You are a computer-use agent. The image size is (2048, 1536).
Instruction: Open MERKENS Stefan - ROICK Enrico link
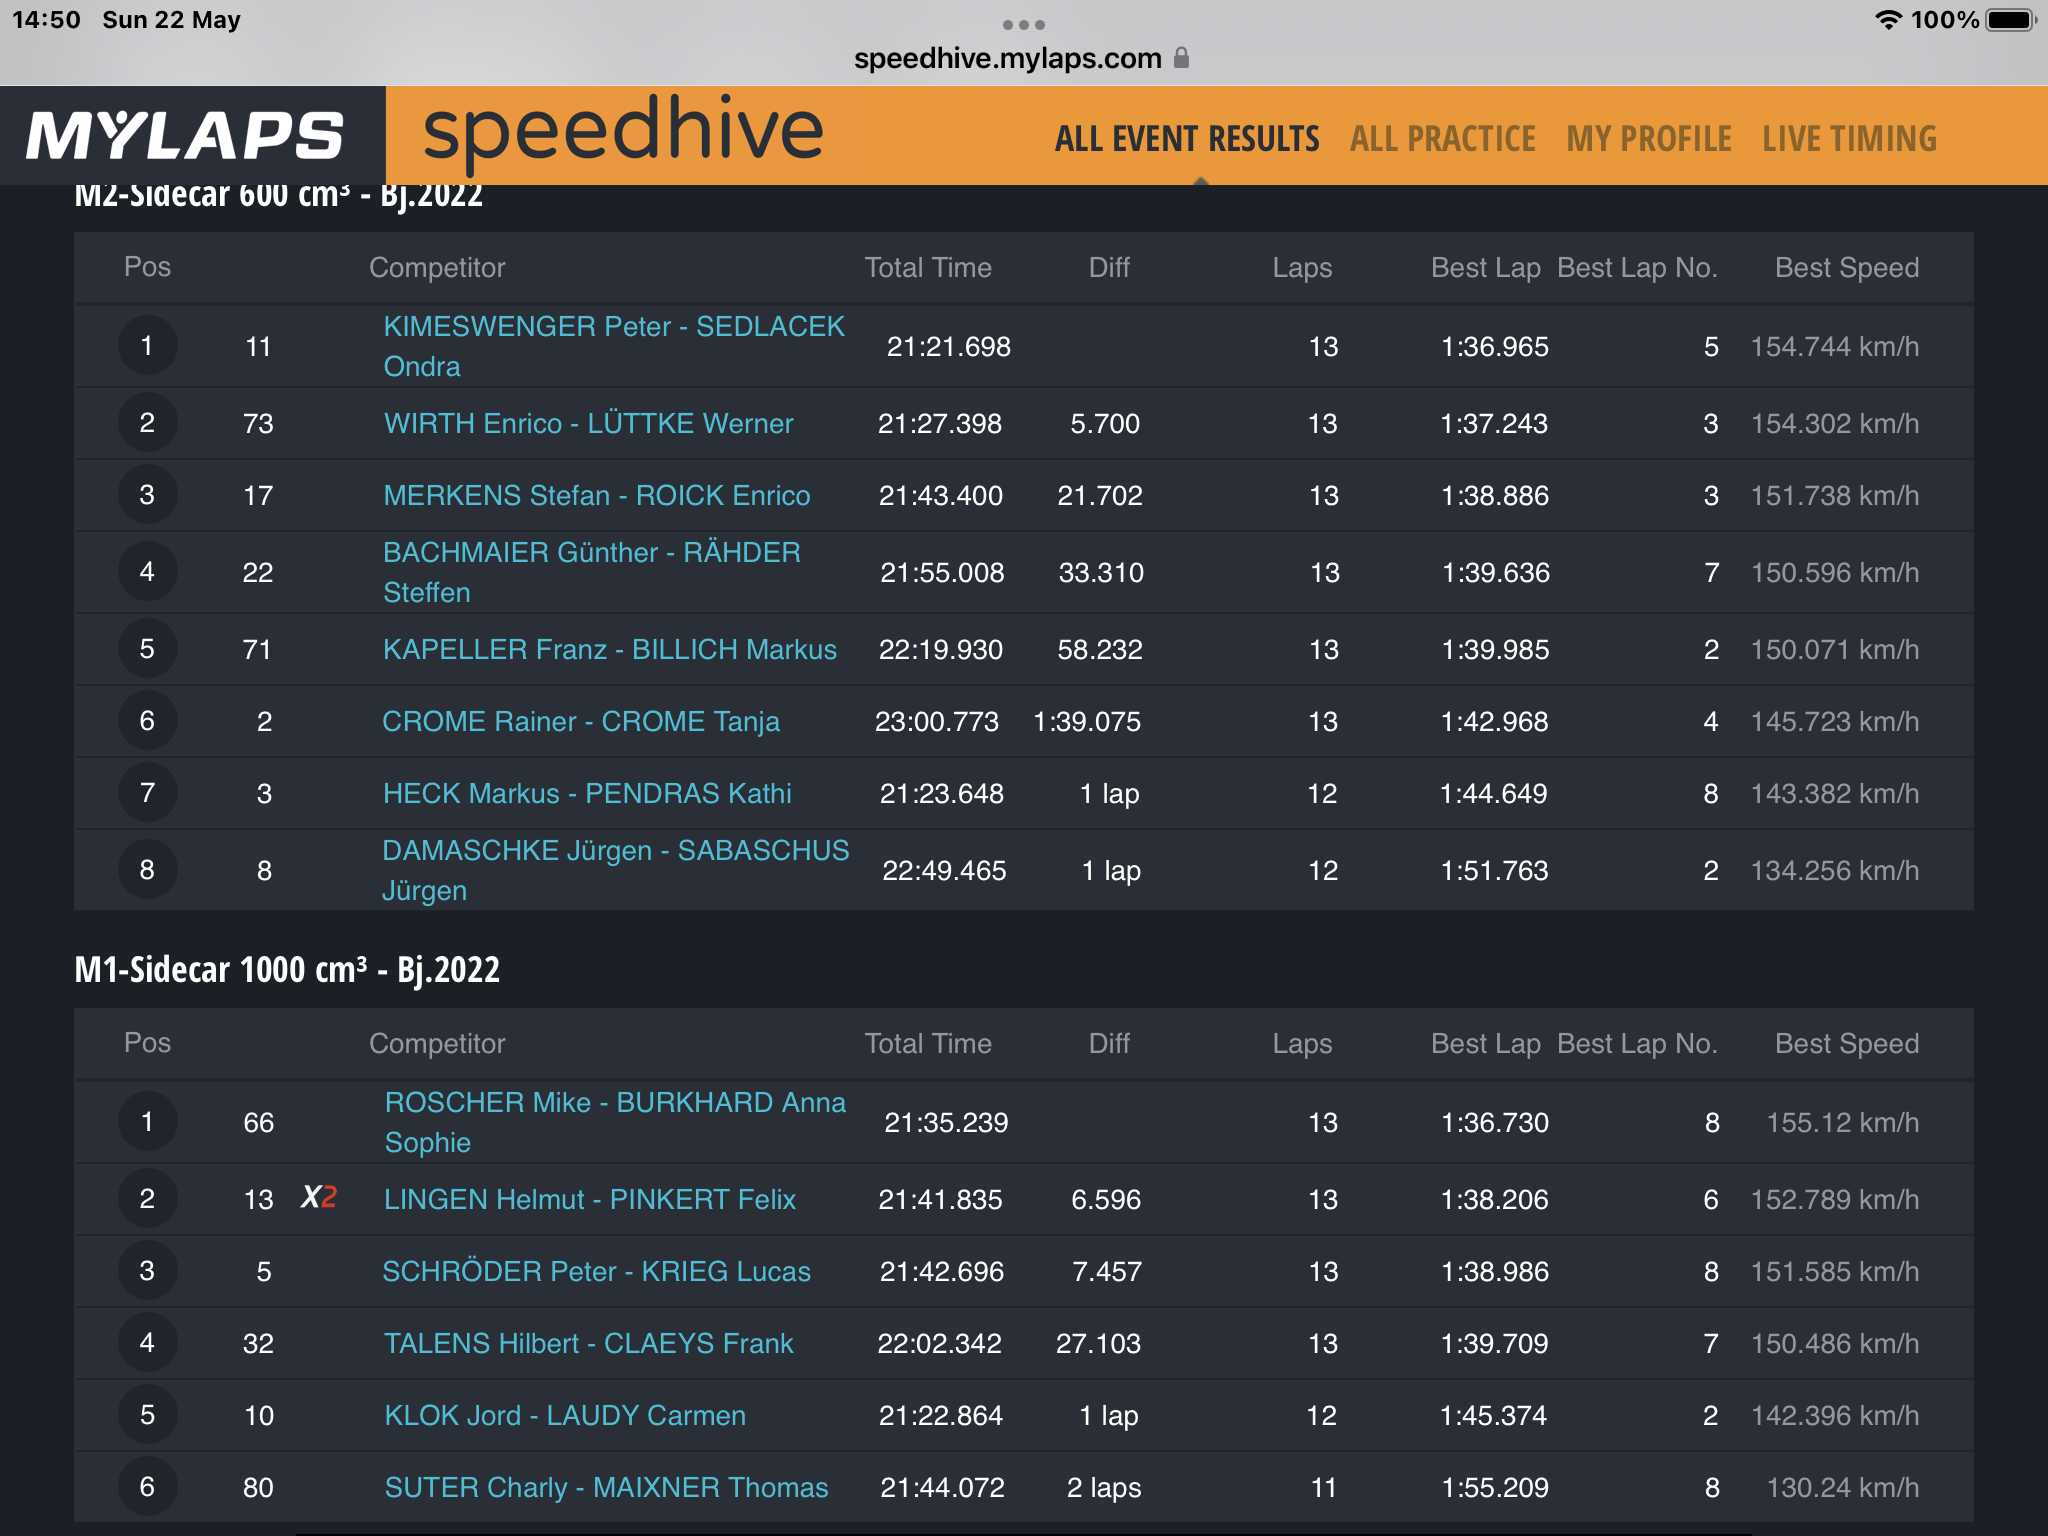[x=596, y=495]
